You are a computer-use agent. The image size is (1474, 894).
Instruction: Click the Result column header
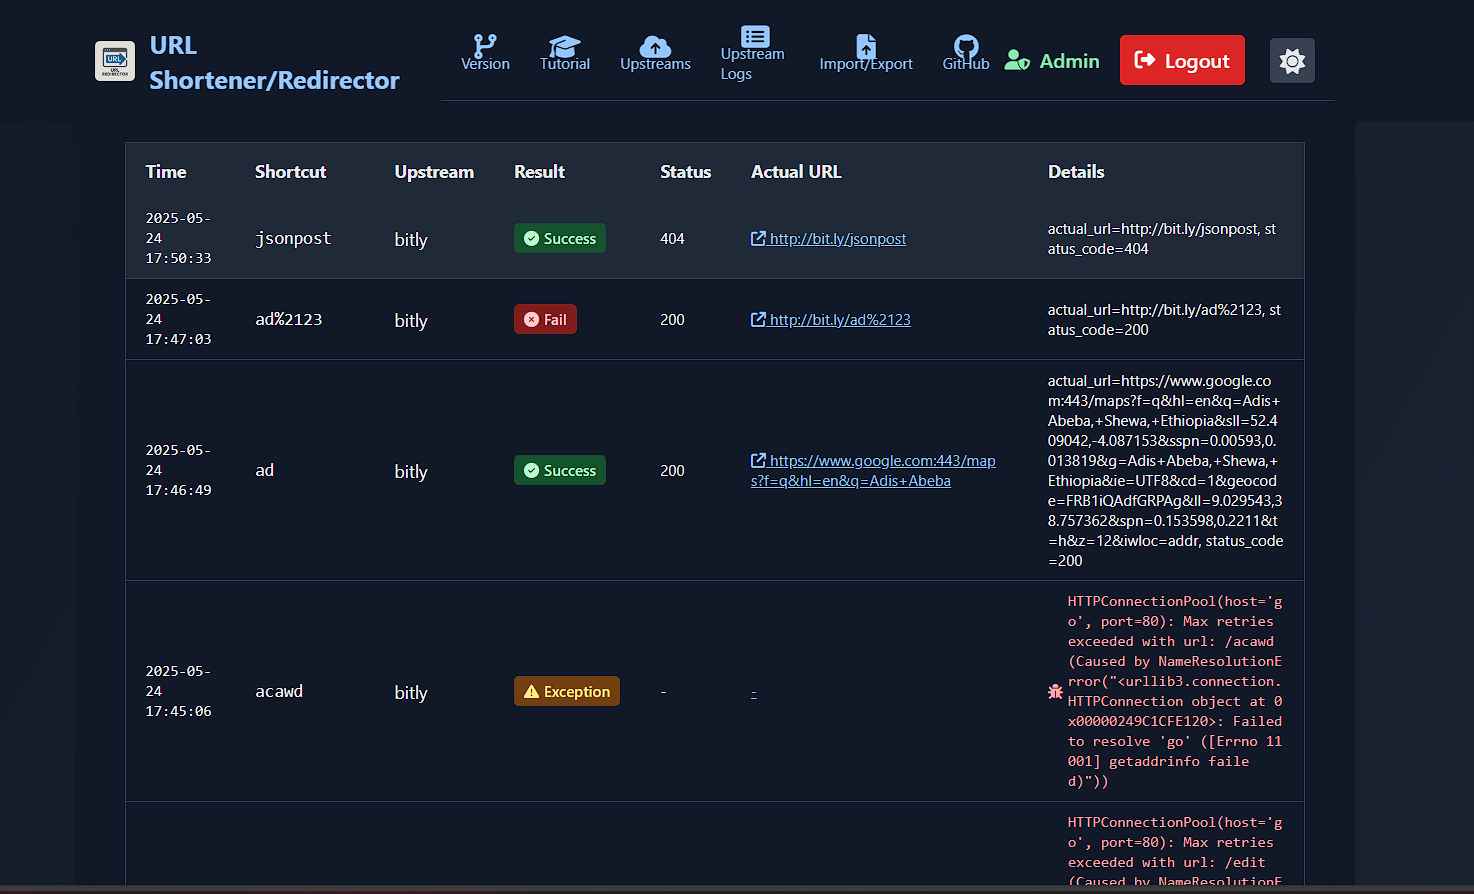coord(539,171)
